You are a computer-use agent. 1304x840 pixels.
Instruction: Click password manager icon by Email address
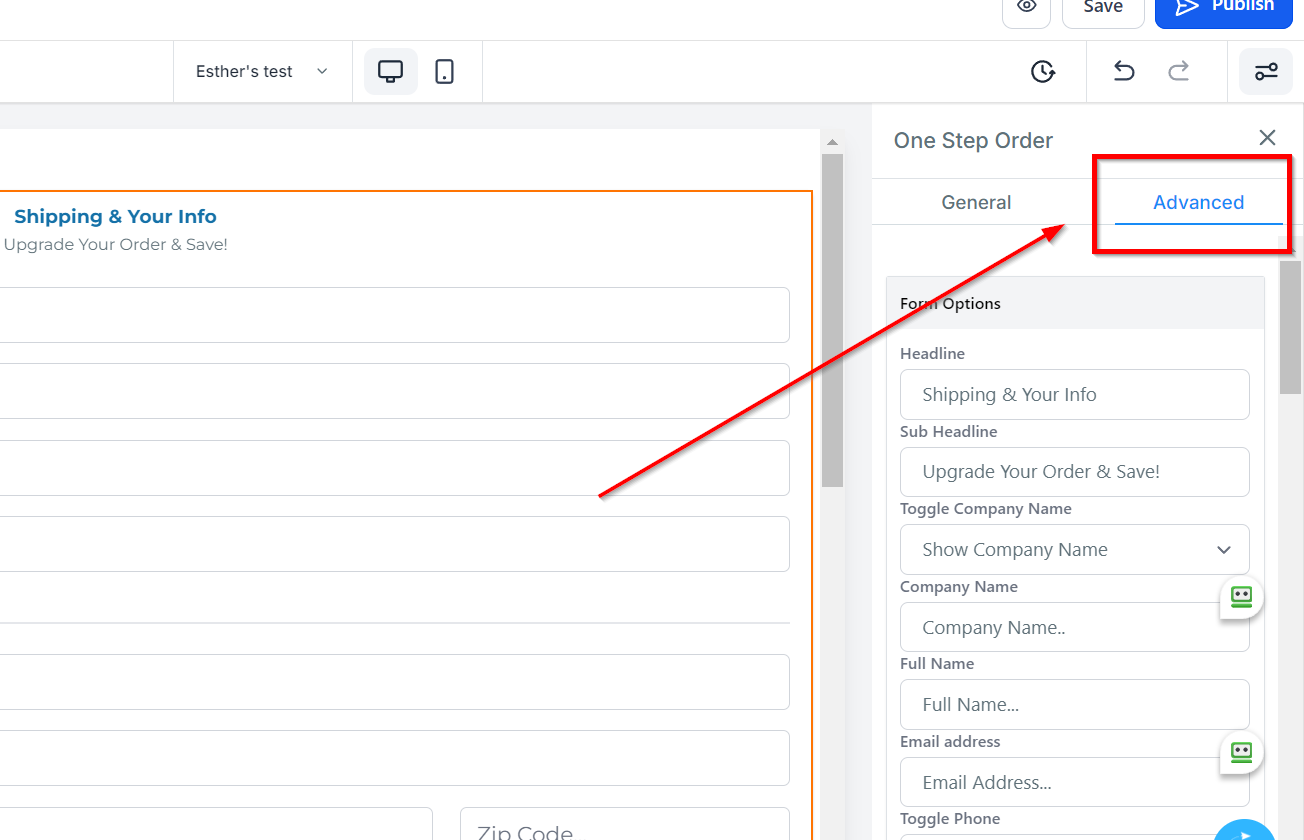pos(1241,752)
